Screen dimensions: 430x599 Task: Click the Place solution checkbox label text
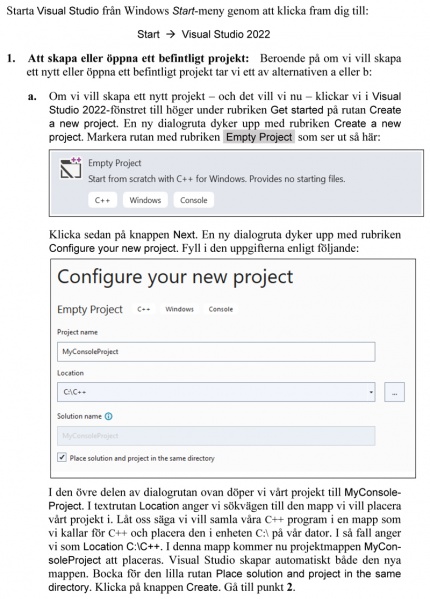142,458
